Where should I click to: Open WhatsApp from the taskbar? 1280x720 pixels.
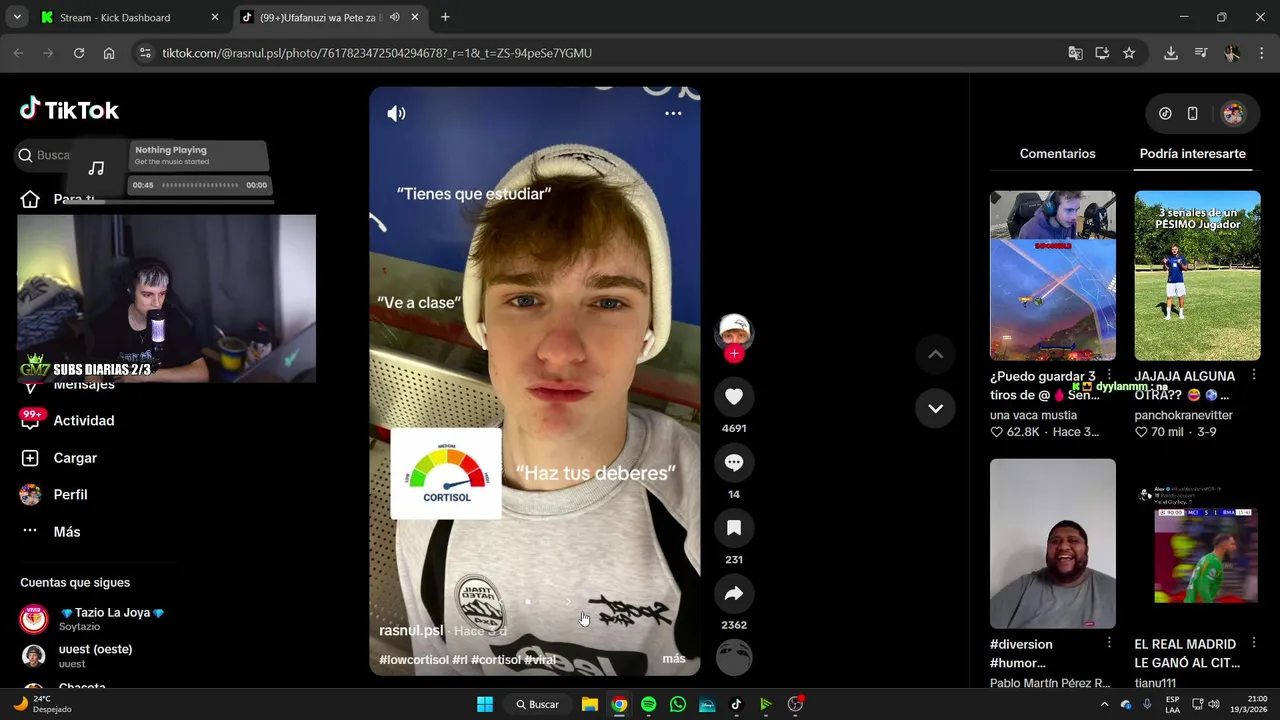pos(678,704)
